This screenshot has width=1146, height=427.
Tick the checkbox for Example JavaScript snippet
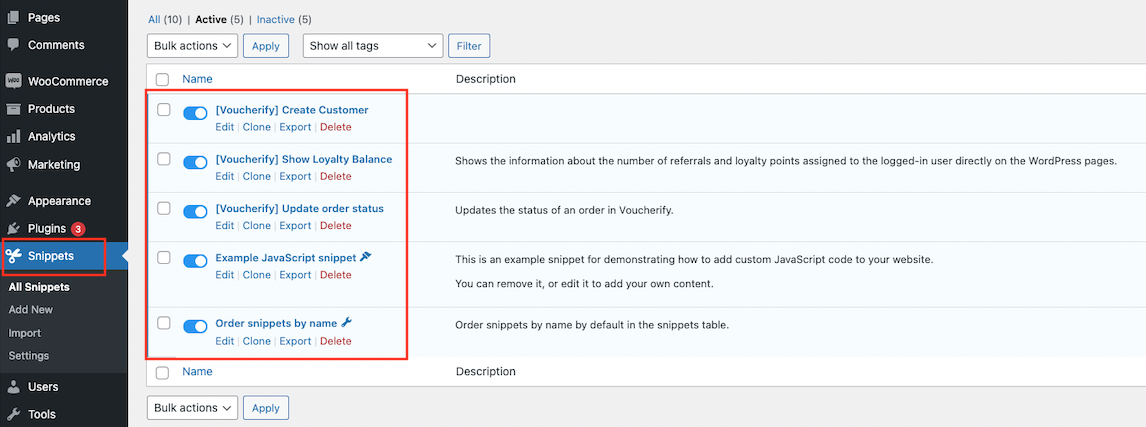coord(164,257)
